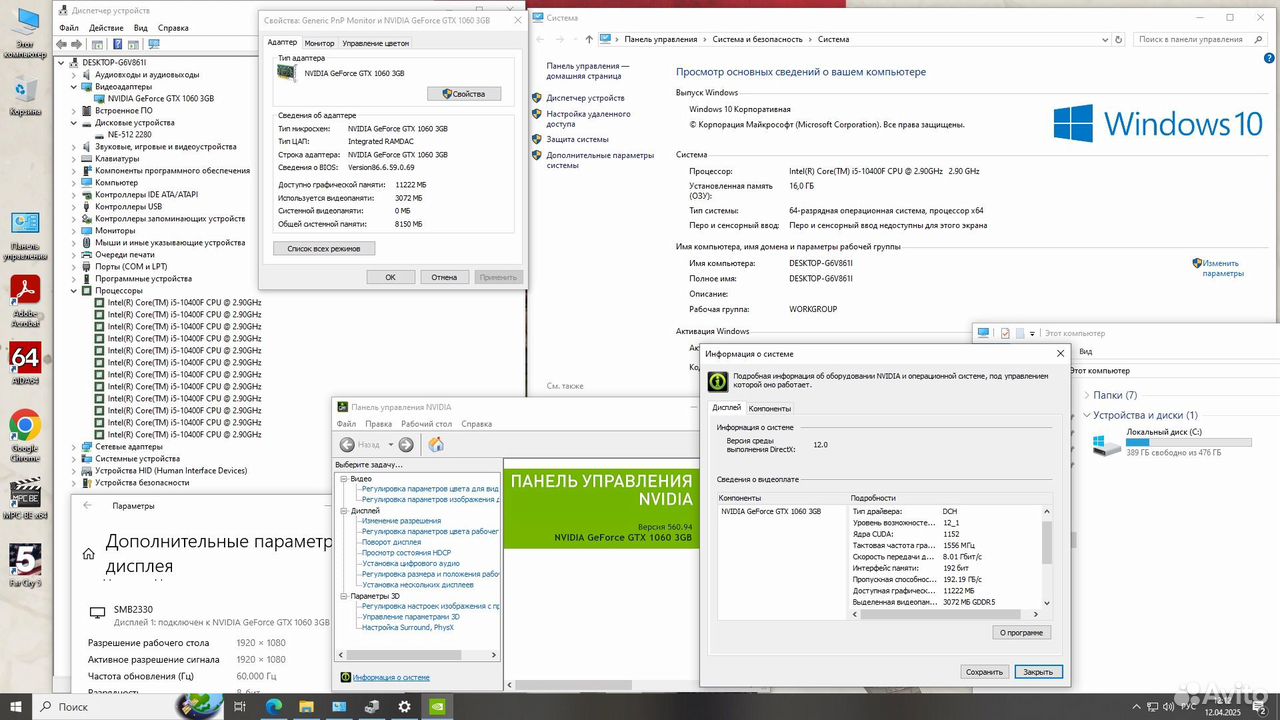This screenshot has height=720, width=1280.
Task: Click the Свойства button in adapter properties
Action: coord(464,94)
